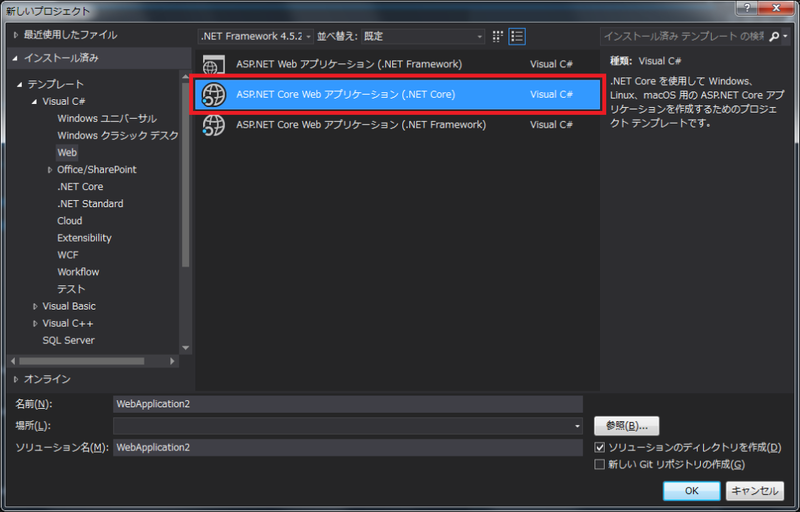The height and width of the screenshot is (512, 800).
Task: Expand 最近使用したファイル section
Action: point(16,35)
